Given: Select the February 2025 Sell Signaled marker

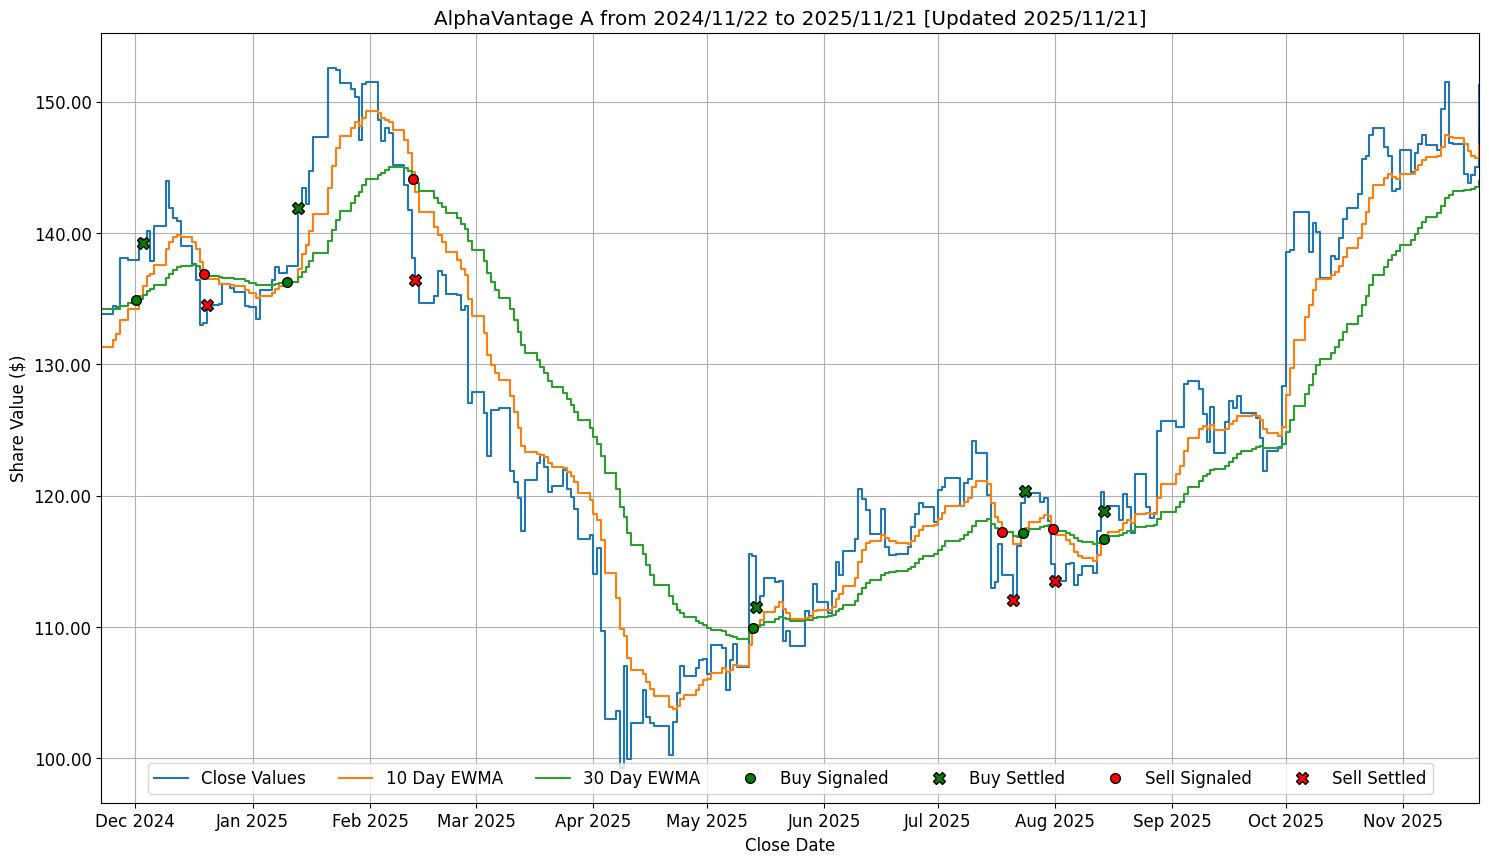Looking at the screenshot, I should 413,180.
